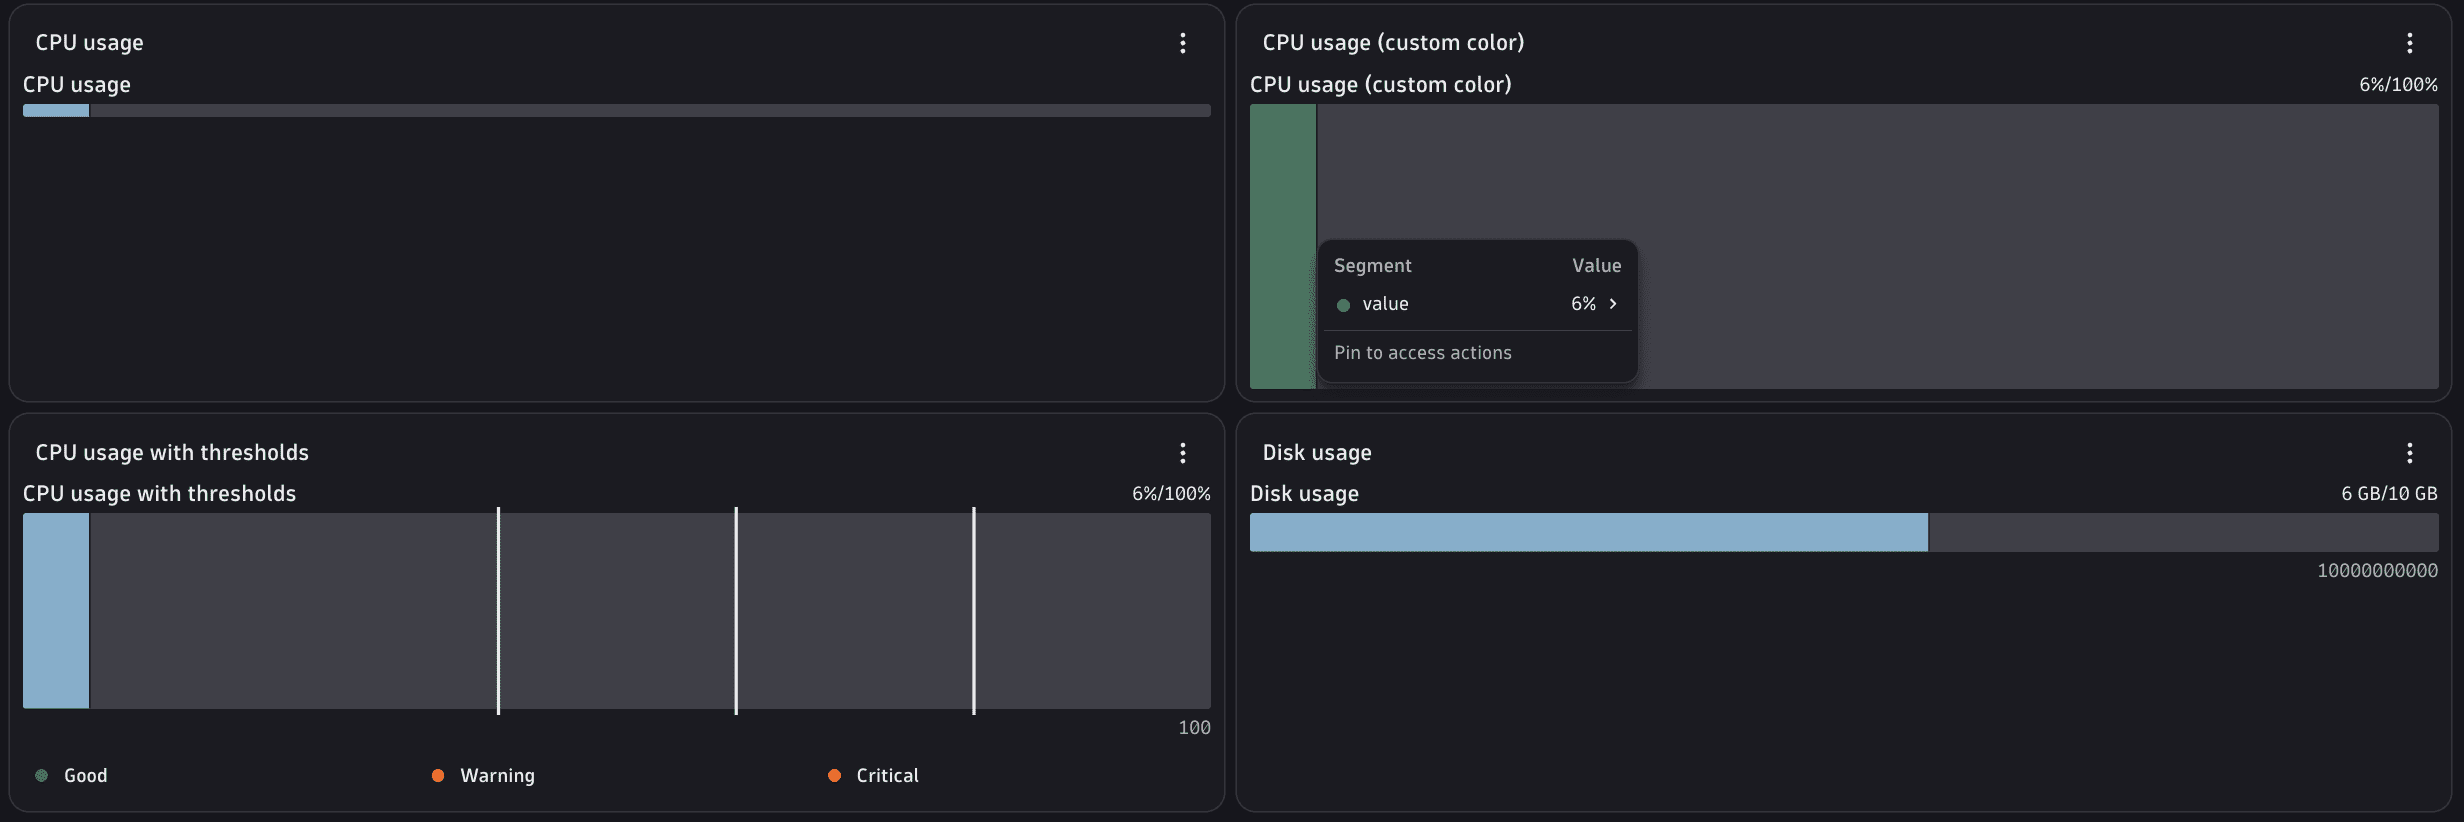Click the thin CPU usage progress bar
The height and width of the screenshot is (822, 2464).
[617, 111]
